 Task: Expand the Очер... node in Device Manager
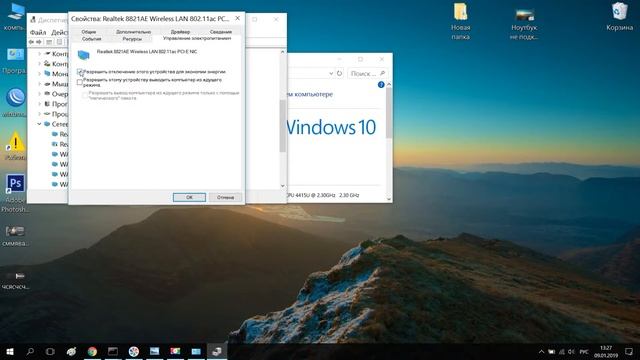click(39, 94)
